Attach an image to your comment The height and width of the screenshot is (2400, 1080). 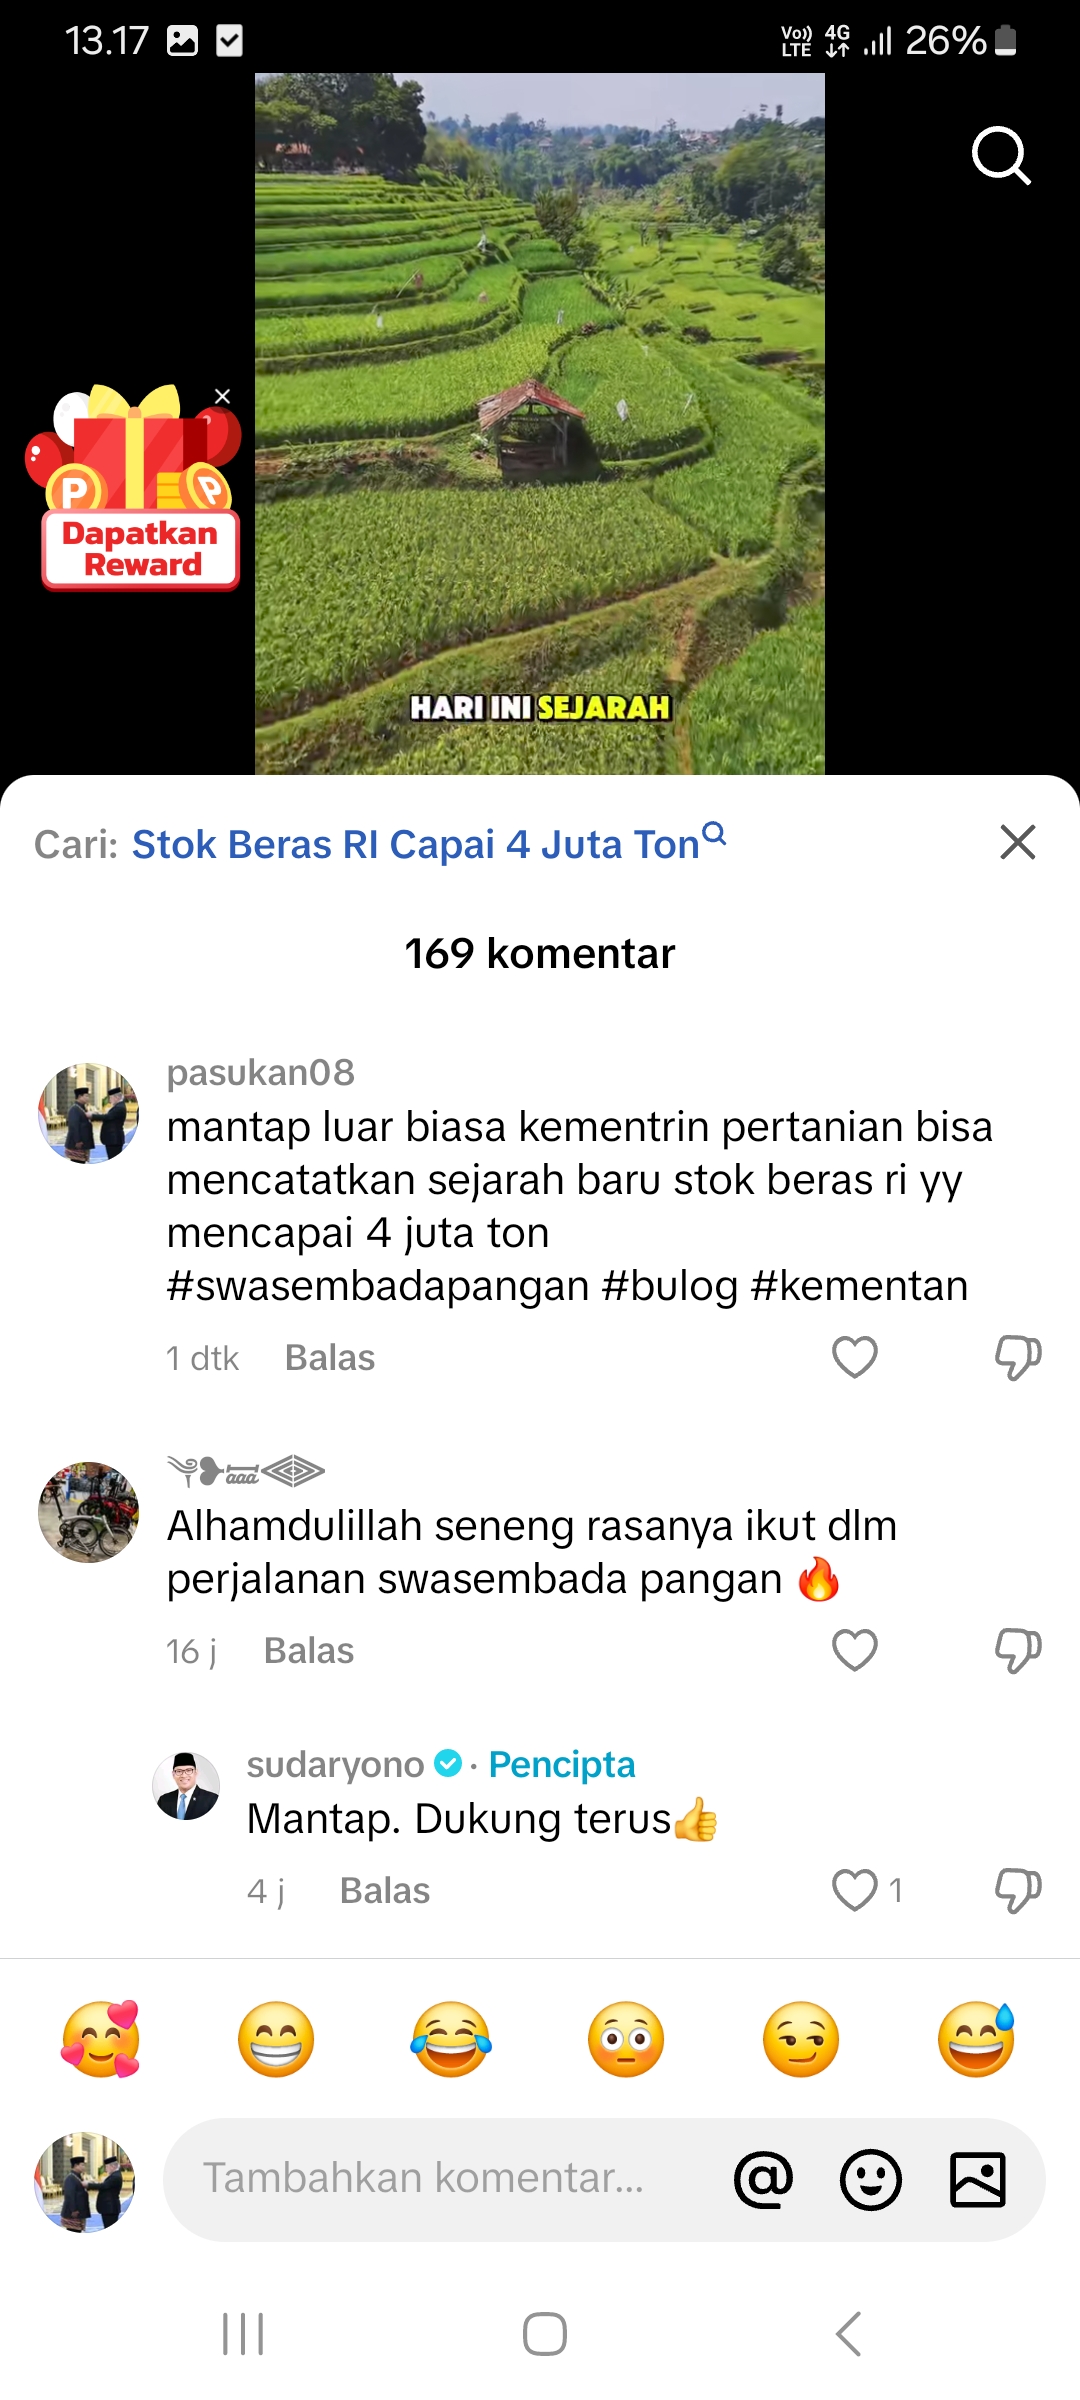[x=978, y=2179]
